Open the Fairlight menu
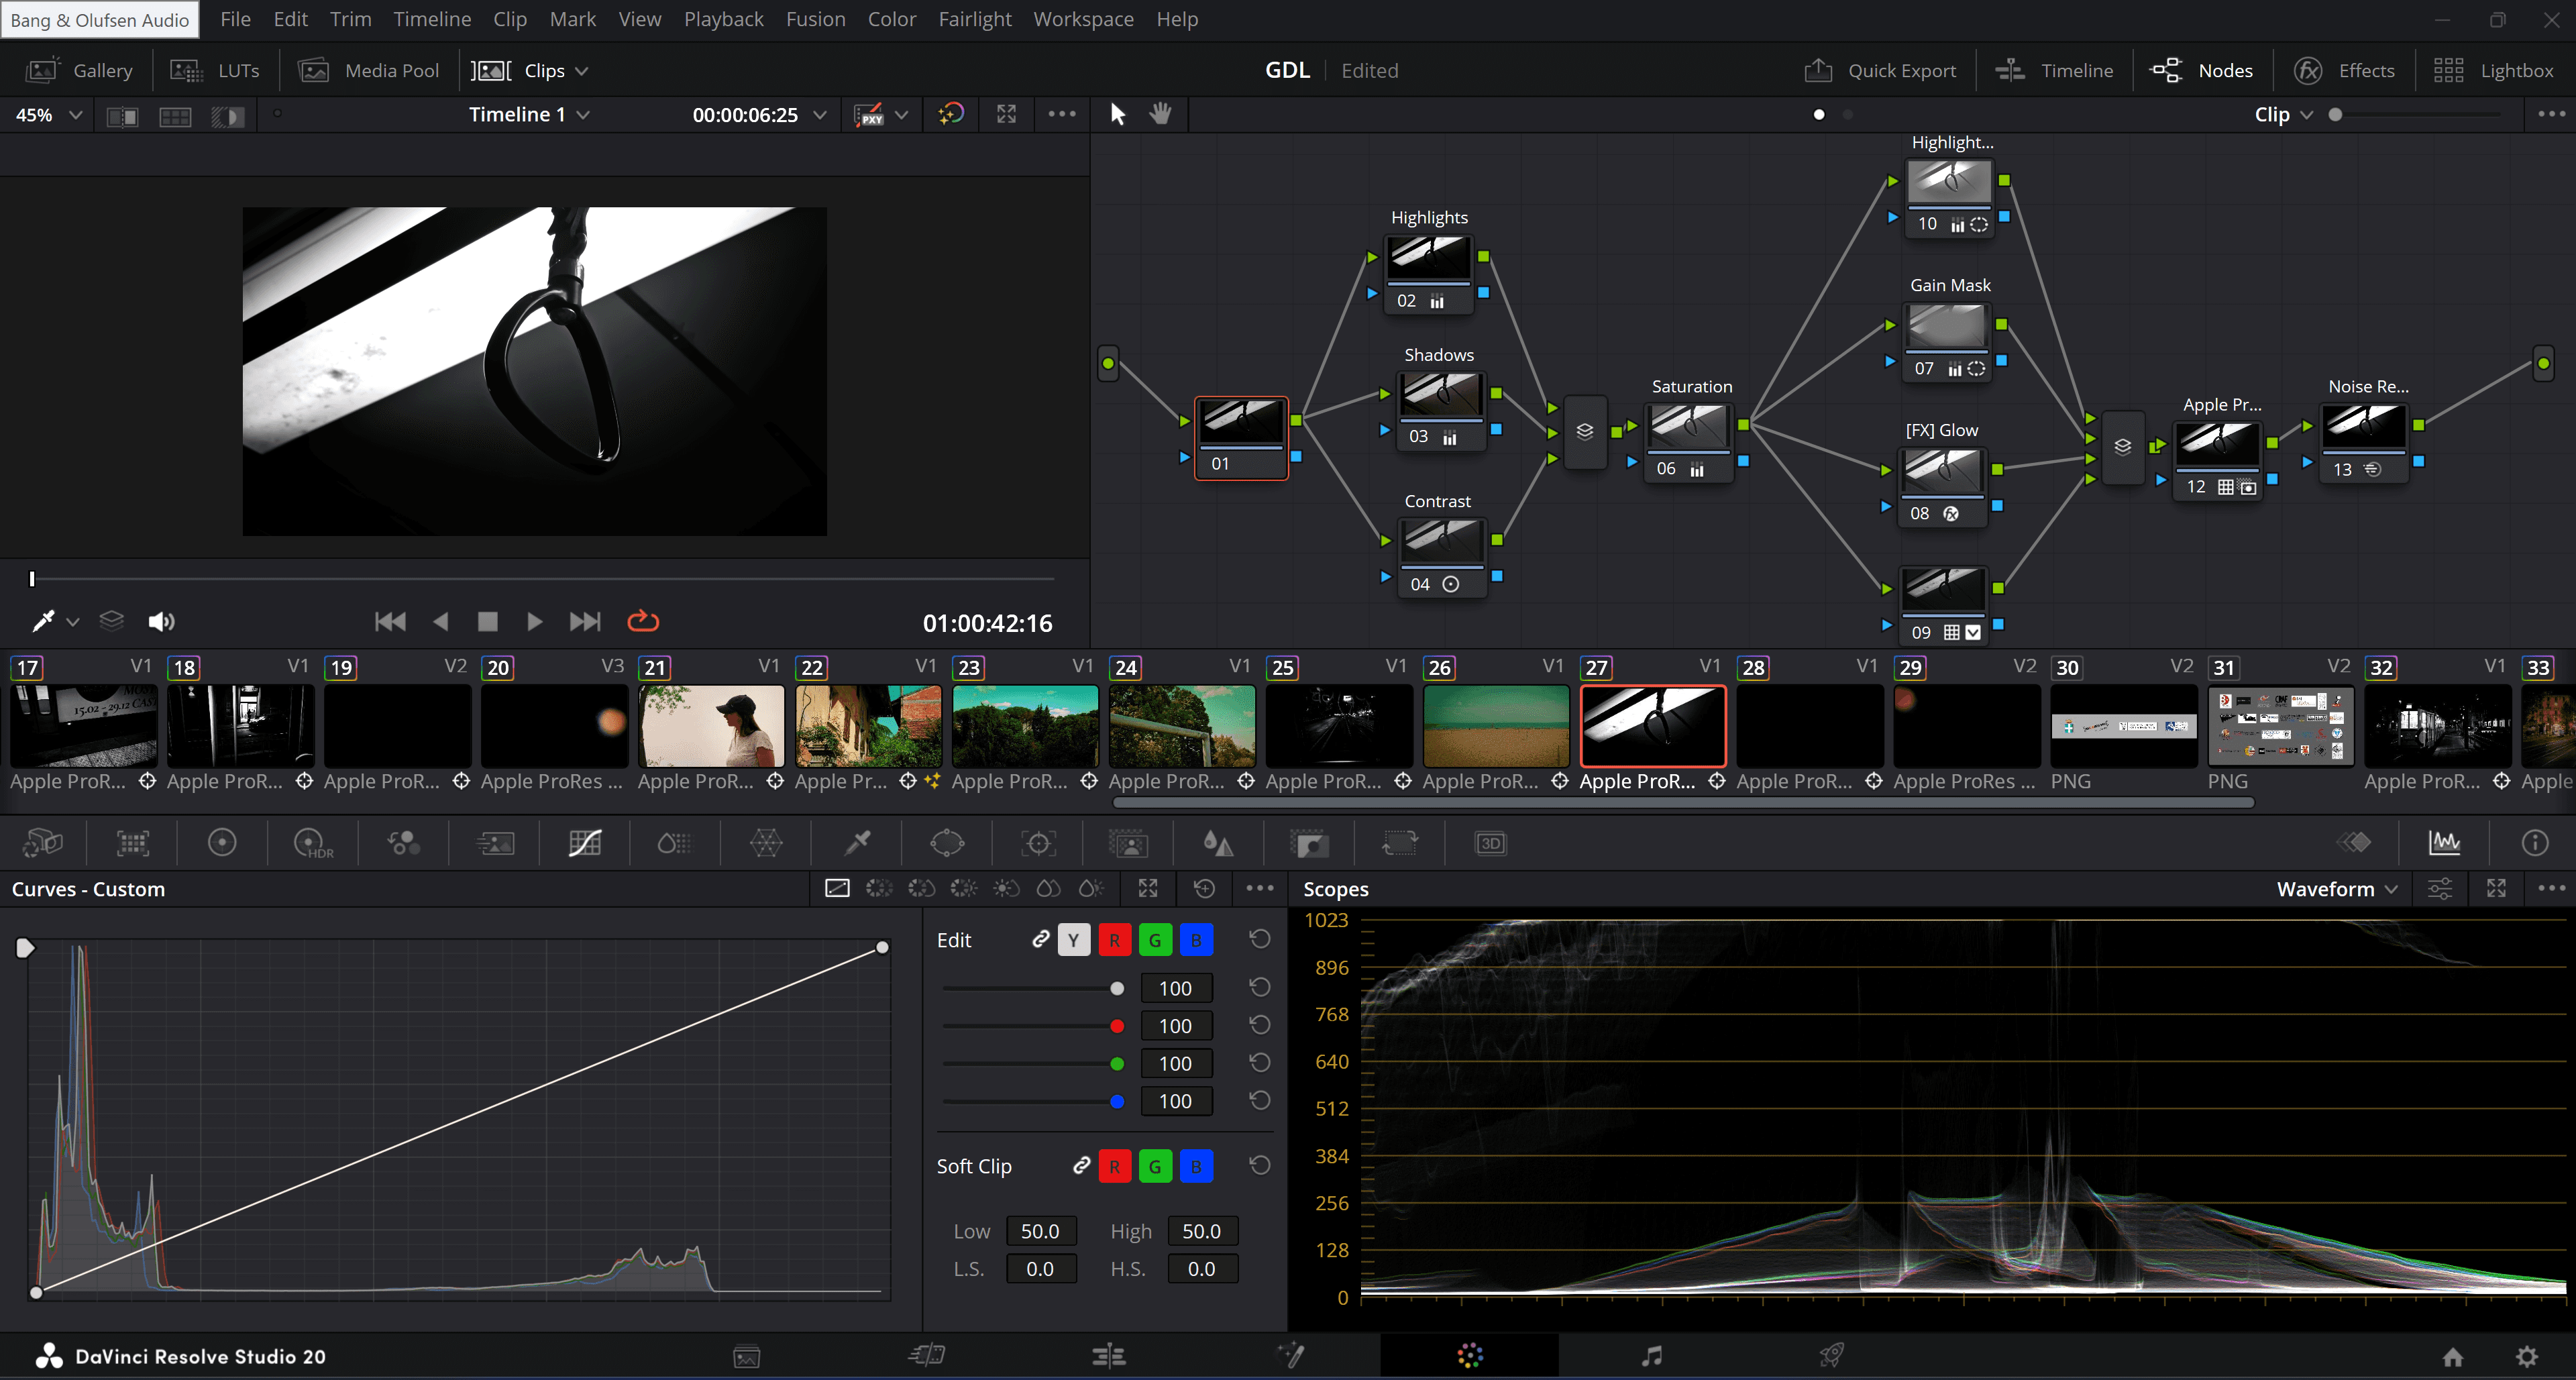2576x1380 pixels. pos(973,19)
